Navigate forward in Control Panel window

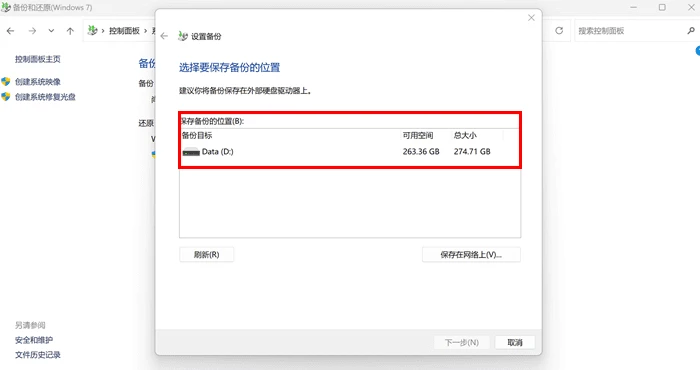click(32, 31)
